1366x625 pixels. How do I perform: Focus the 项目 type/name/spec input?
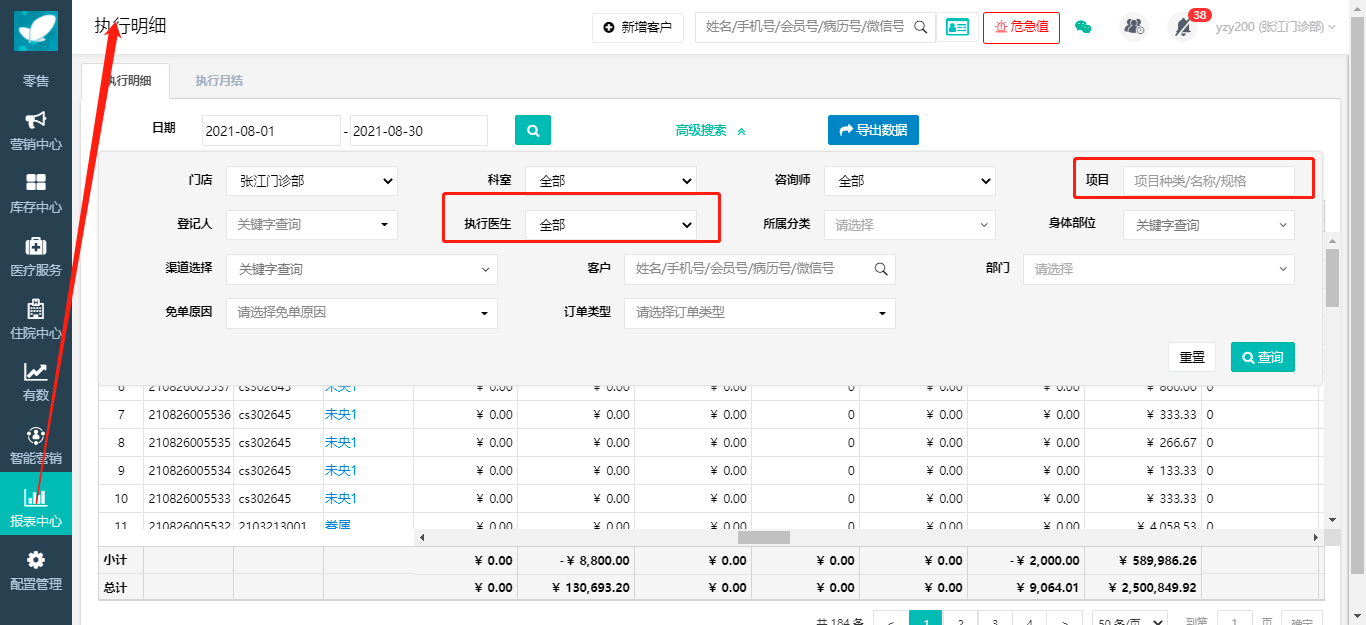(x=1209, y=181)
